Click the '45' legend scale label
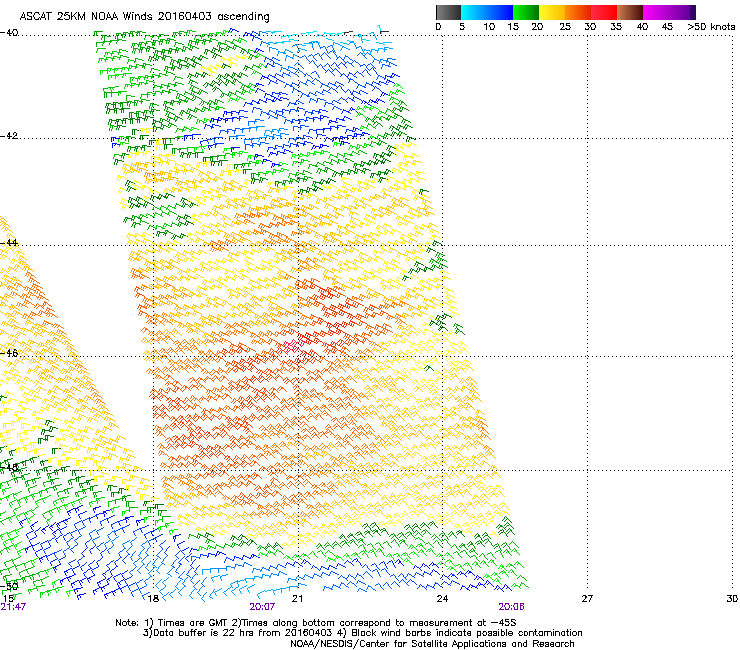The width and height of the screenshot is (740, 650). [667, 27]
